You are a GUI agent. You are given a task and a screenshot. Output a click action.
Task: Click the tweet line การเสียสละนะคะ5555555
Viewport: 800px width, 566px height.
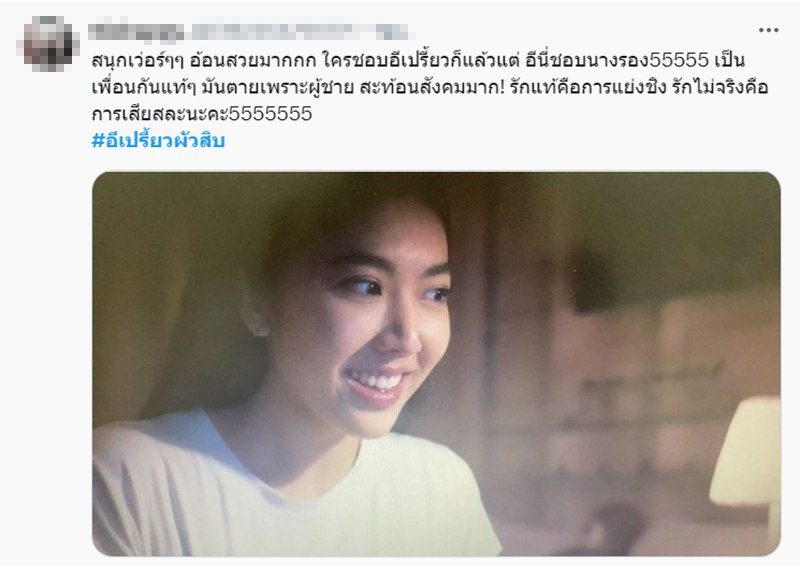(202, 113)
